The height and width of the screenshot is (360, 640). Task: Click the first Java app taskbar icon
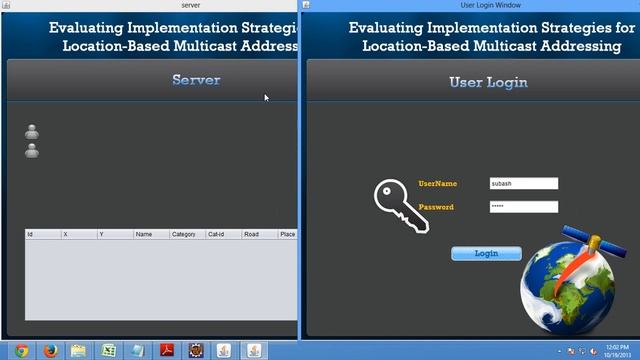coord(224,351)
